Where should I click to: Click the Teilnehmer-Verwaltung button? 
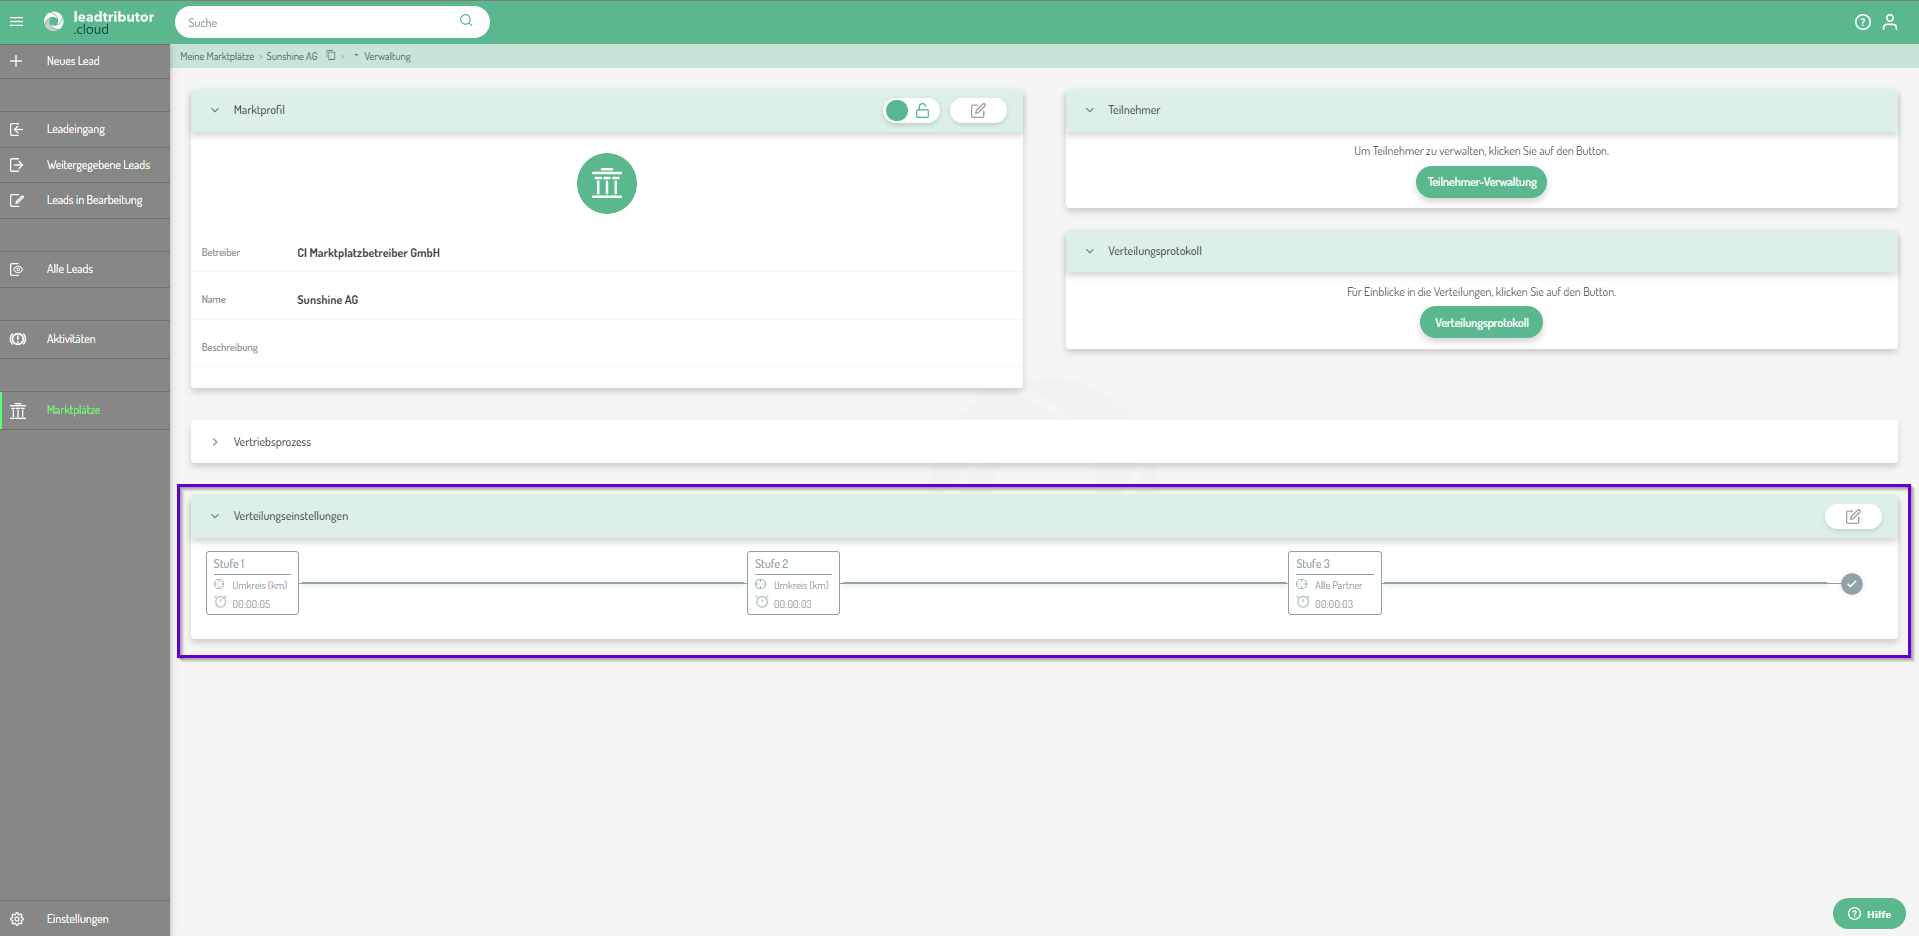(x=1481, y=182)
